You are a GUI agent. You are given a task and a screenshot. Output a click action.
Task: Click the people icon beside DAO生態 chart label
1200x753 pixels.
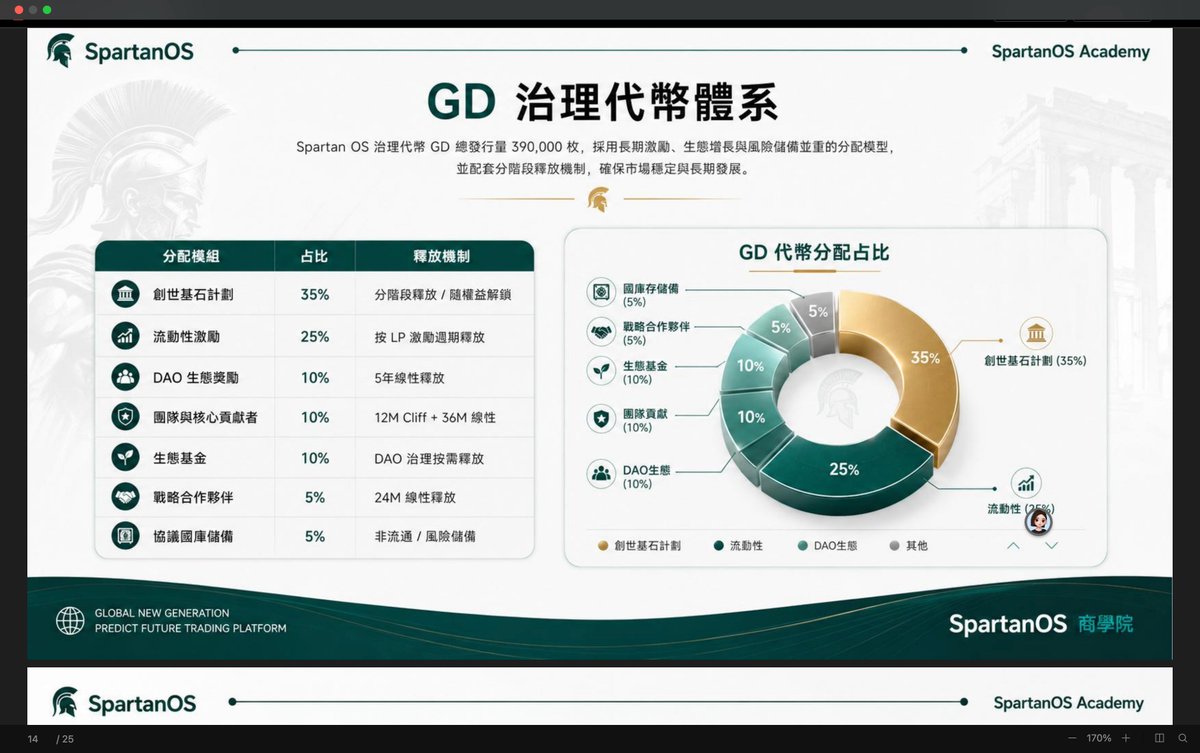coord(601,473)
